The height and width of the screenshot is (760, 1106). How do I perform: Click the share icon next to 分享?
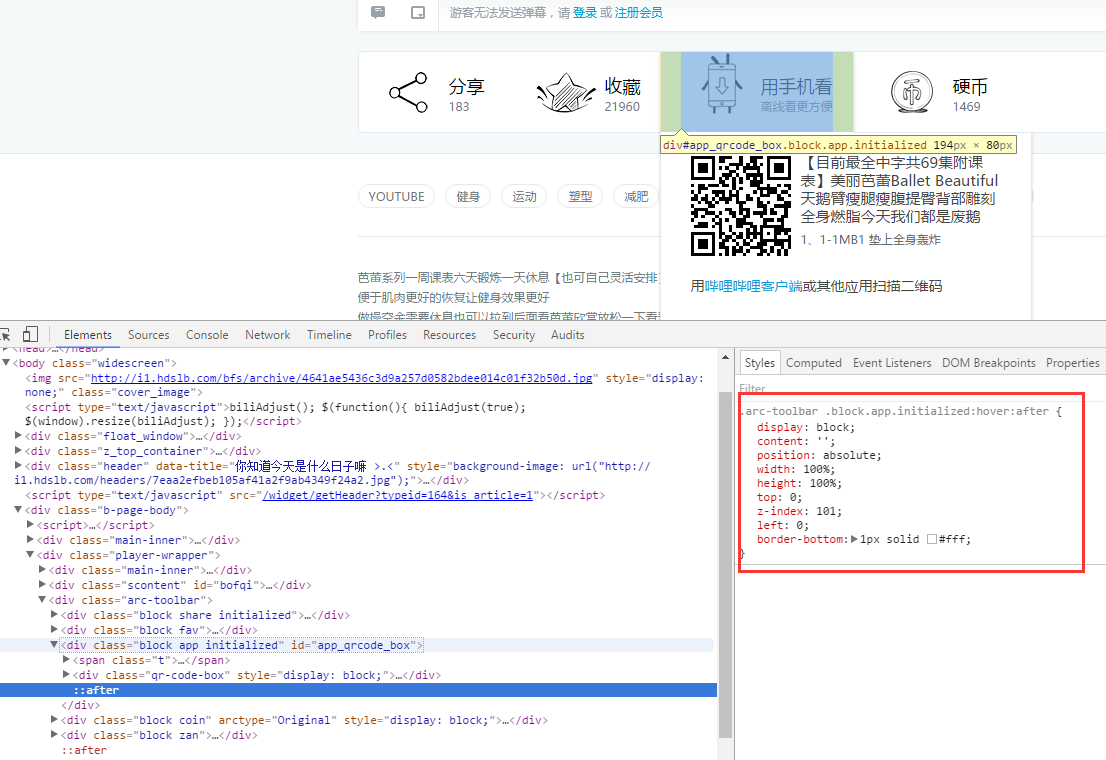point(408,92)
